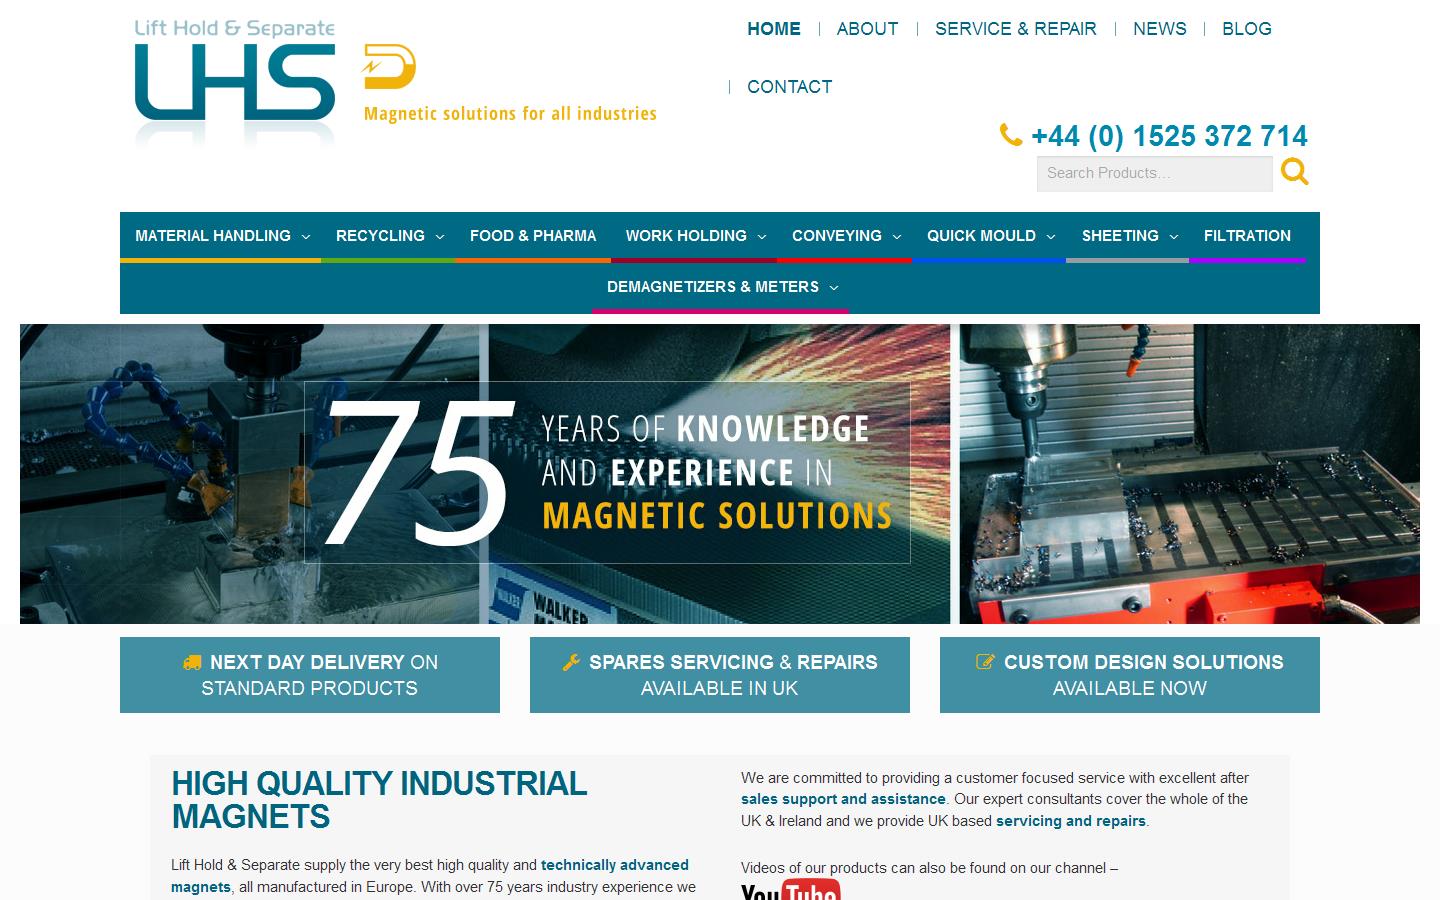Click the custom design edit icon
The height and width of the screenshot is (900, 1440).
(x=985, y=662)
